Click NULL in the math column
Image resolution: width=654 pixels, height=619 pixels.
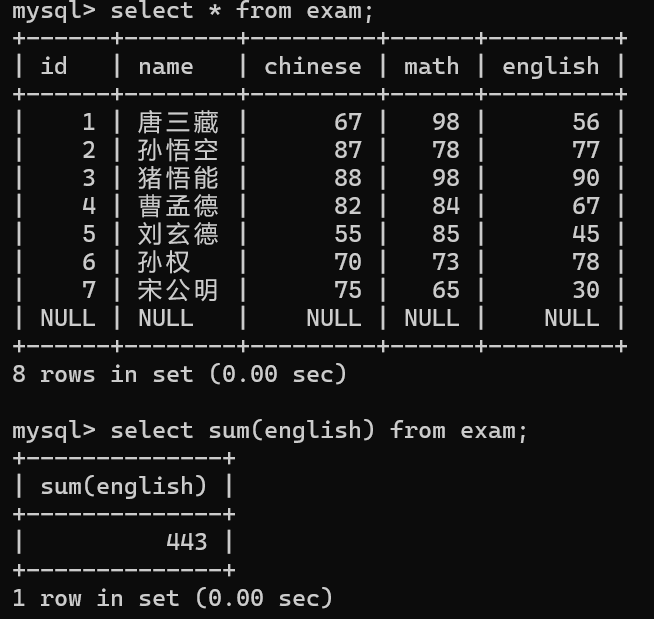432,318
